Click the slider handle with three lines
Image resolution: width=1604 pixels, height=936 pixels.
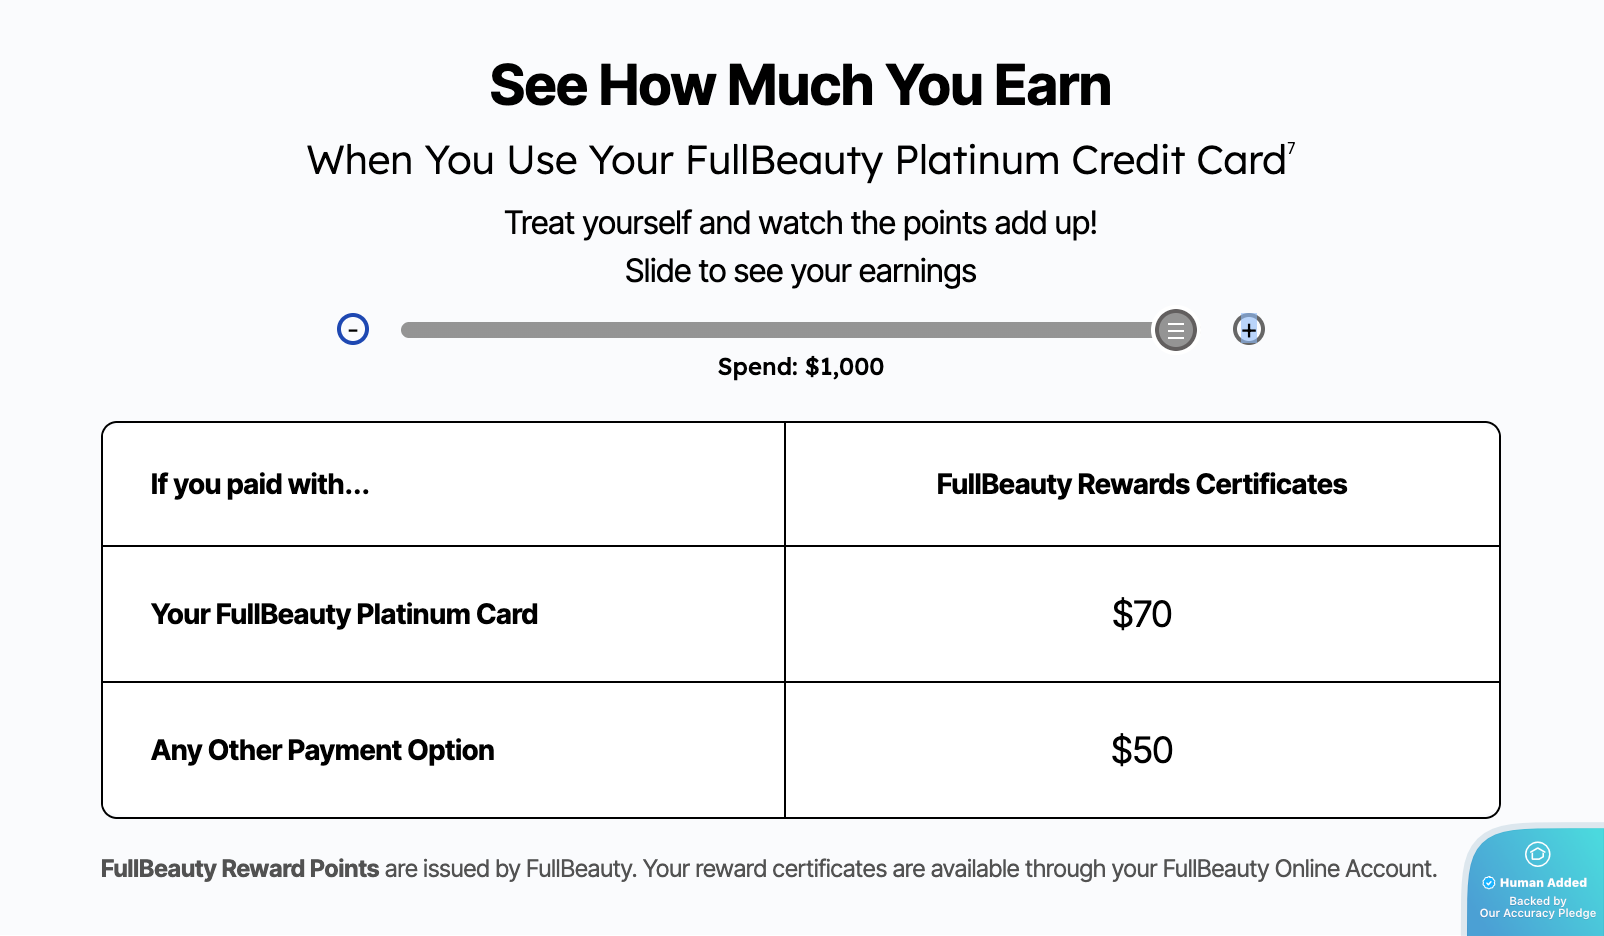1176,330
